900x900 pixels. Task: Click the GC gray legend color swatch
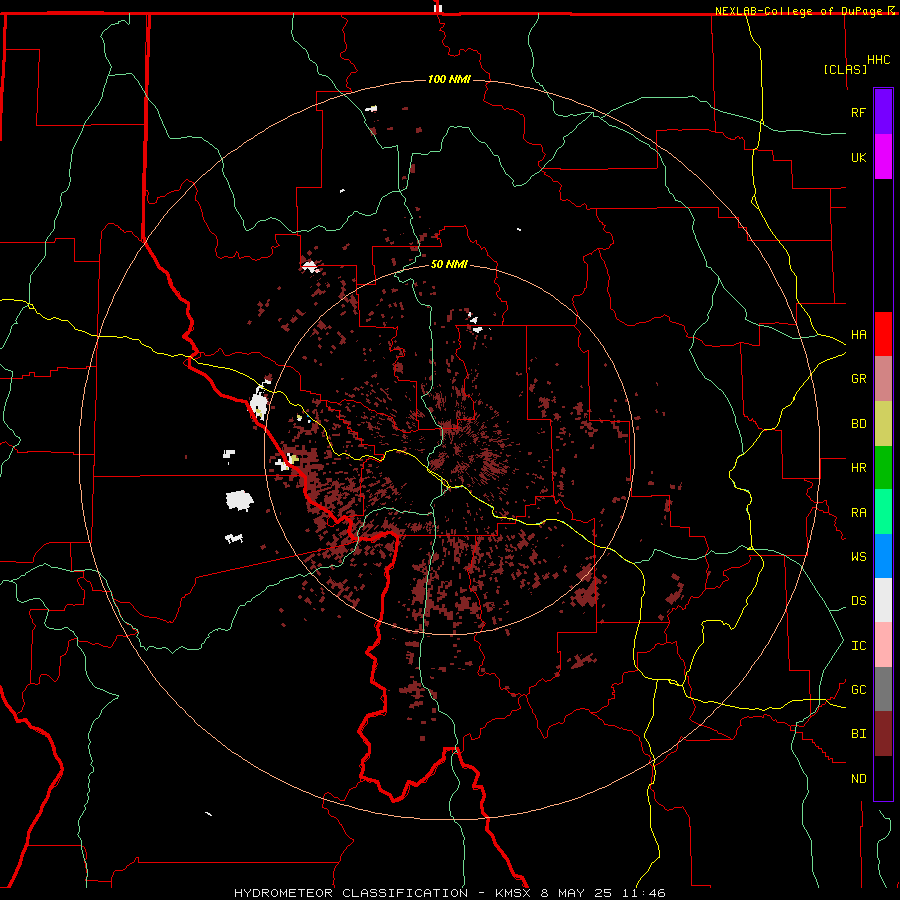point(883,689)
